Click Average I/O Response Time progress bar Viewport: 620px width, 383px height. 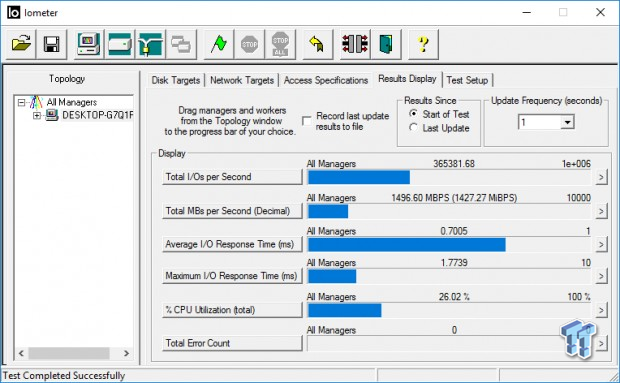[x=449, y=245]
